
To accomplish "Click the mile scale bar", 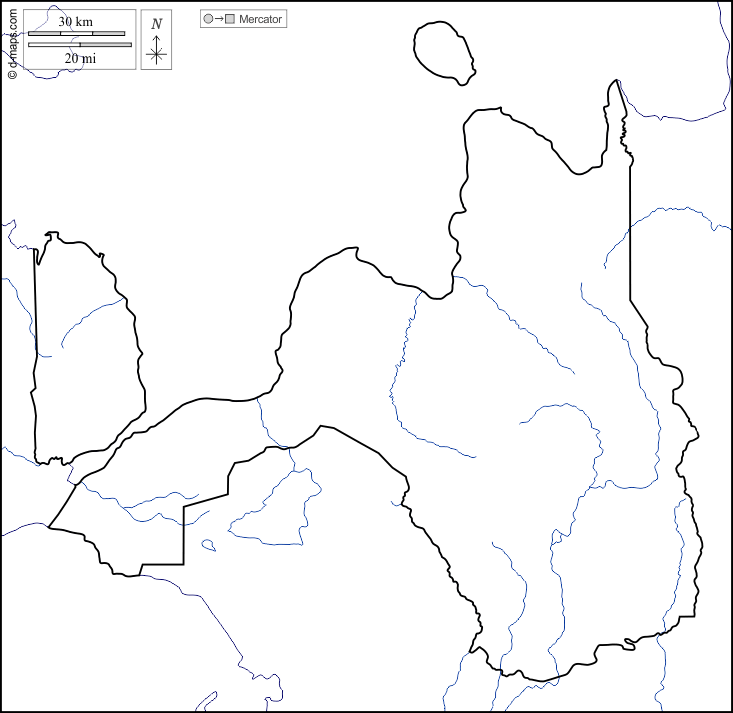I will click(80, 45).
